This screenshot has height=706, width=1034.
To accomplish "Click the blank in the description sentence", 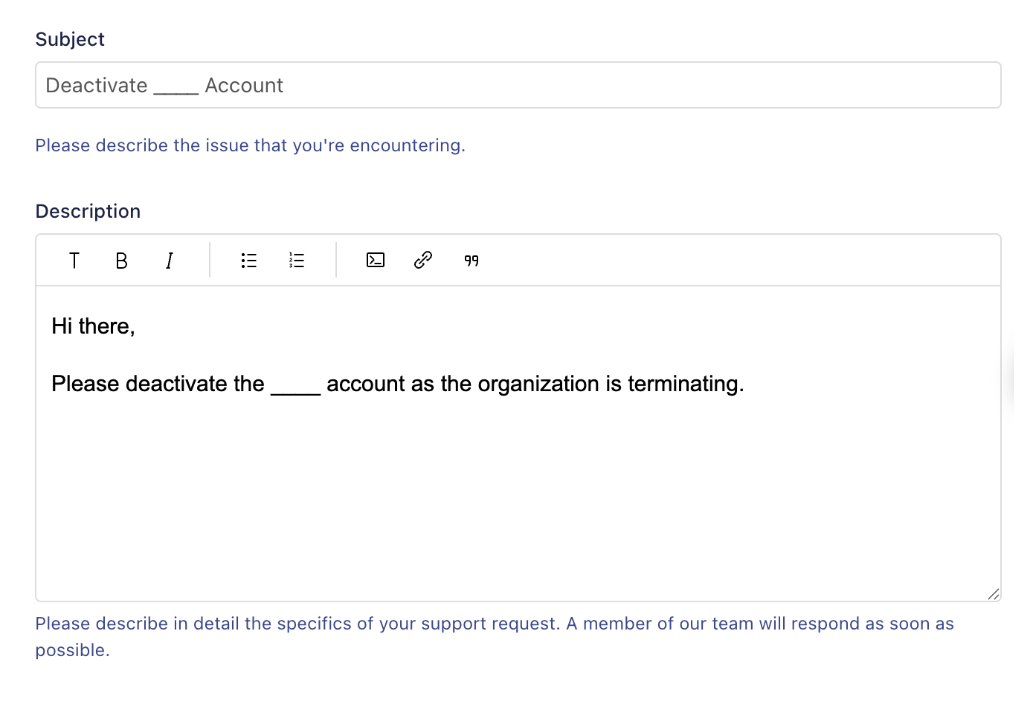I will (x=295, y=387).
